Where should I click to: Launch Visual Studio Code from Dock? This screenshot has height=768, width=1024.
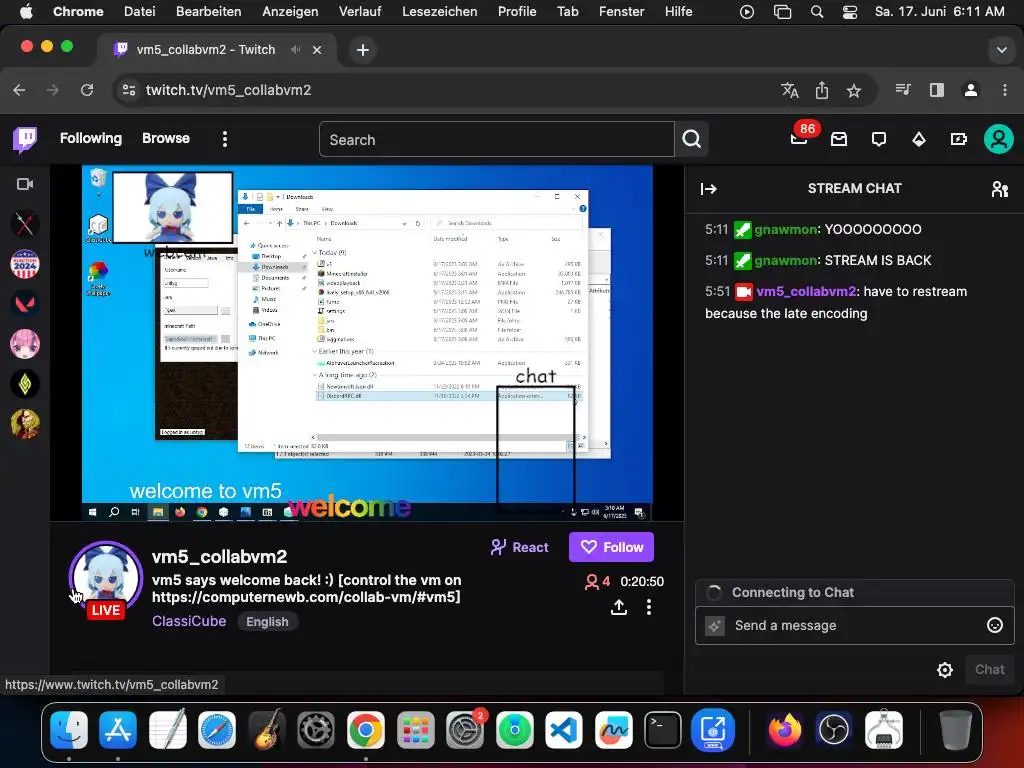pos(564,729)
